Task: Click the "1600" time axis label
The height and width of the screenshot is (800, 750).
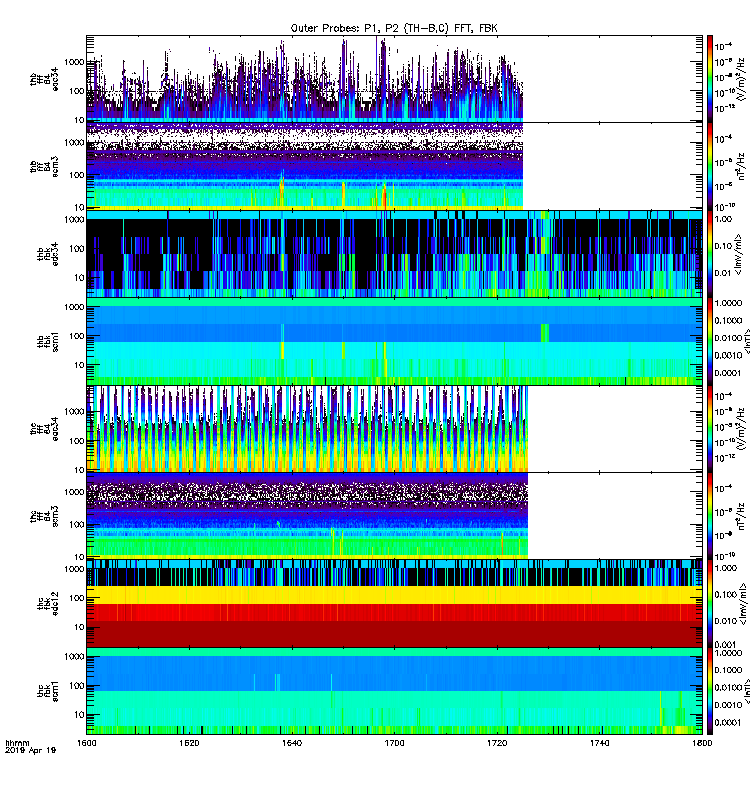Action: [87, 743]
